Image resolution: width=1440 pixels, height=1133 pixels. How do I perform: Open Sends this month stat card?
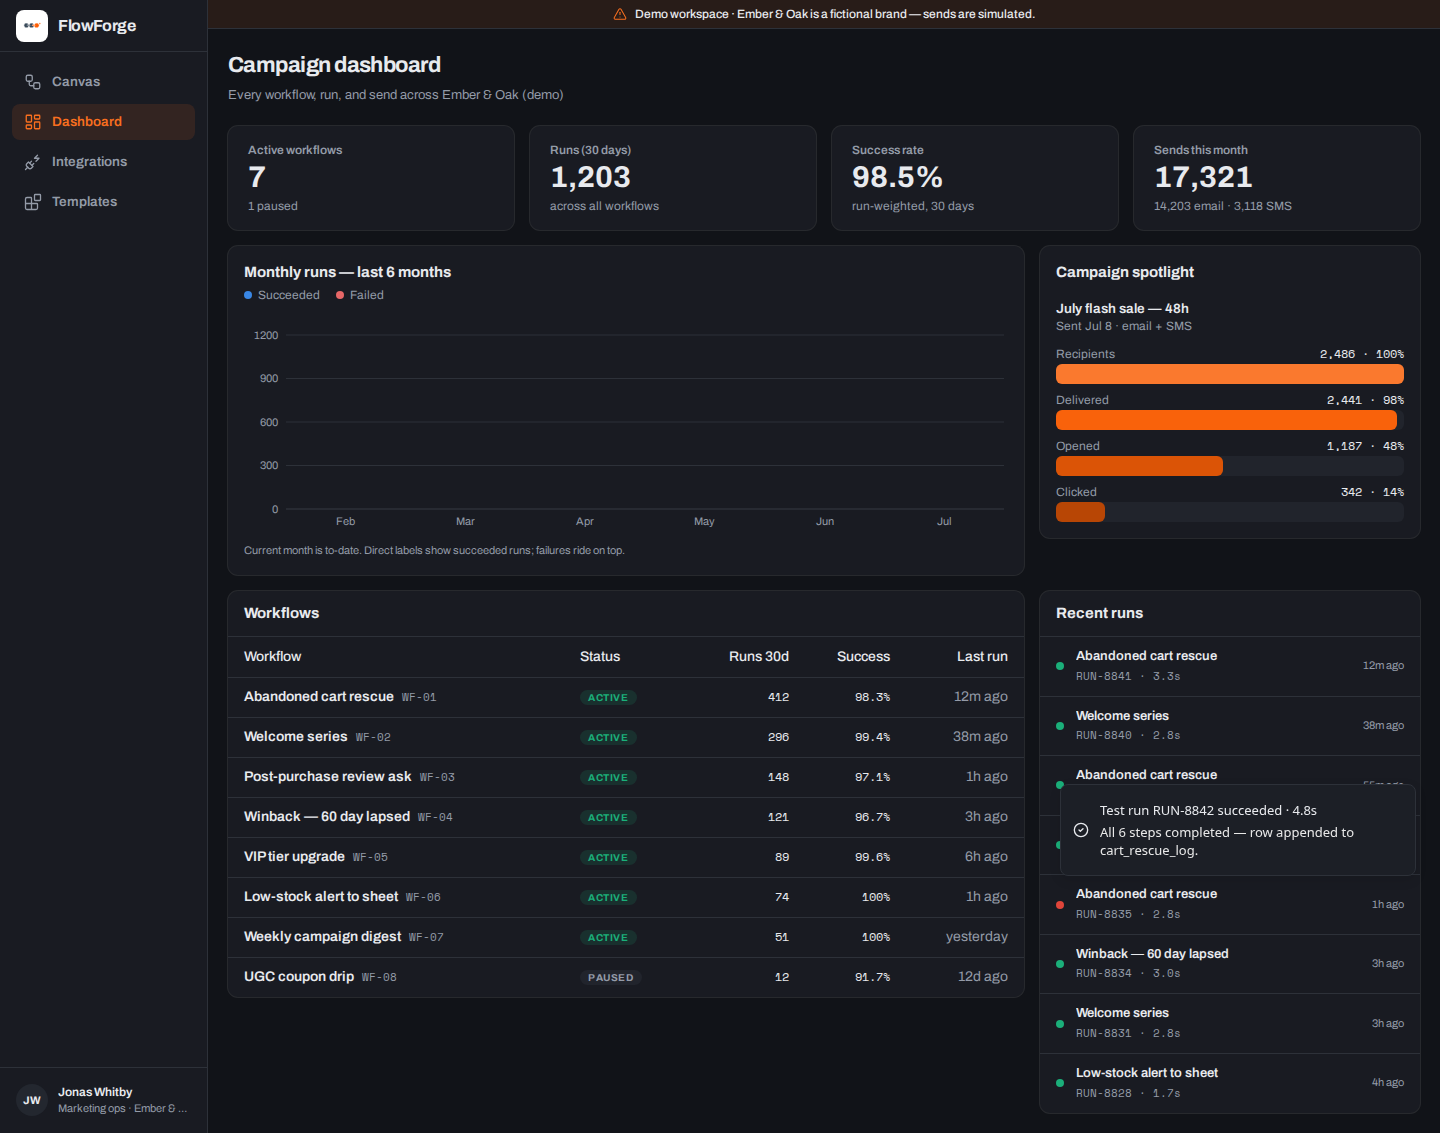point(1277,178)
